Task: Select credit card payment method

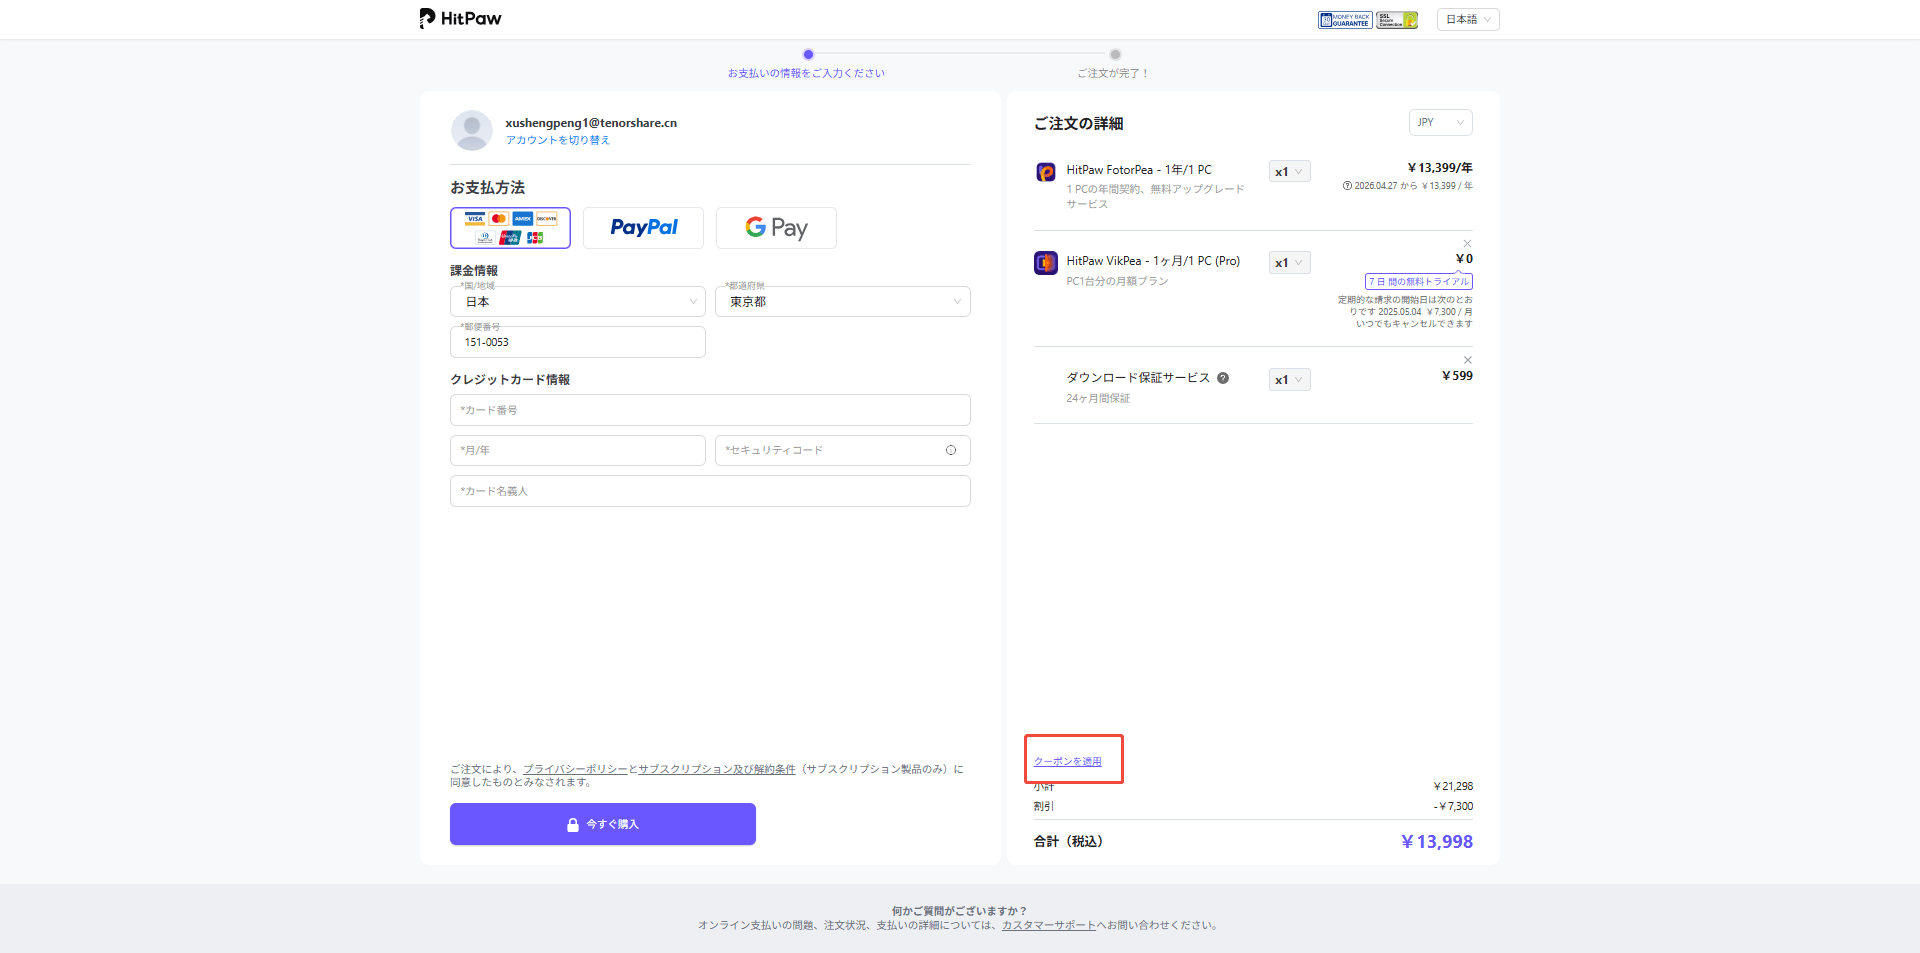Action: pos(510,228)
